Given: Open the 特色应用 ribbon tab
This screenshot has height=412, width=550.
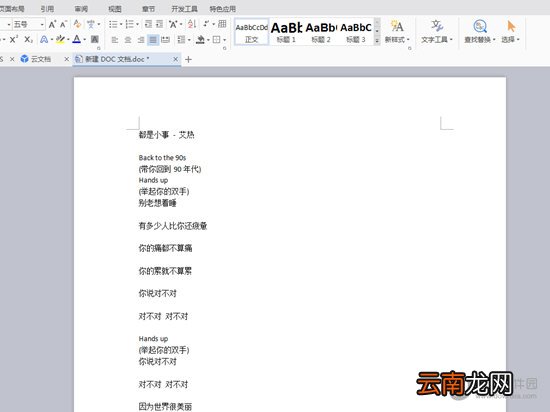Looking at the screenshot, I should pyautogui.click(x=223, y=9).
